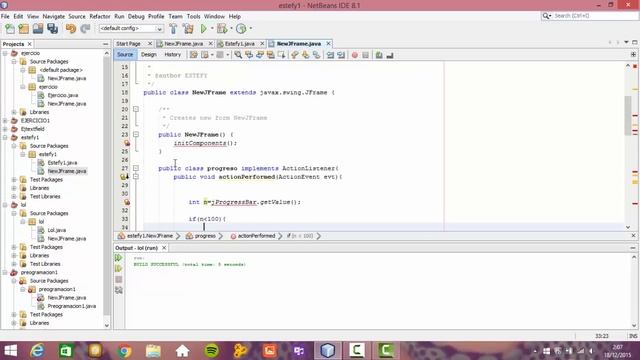Click the Open Project toolbar icon
This screenshot has height=360, width=640.
coord(38,29)
